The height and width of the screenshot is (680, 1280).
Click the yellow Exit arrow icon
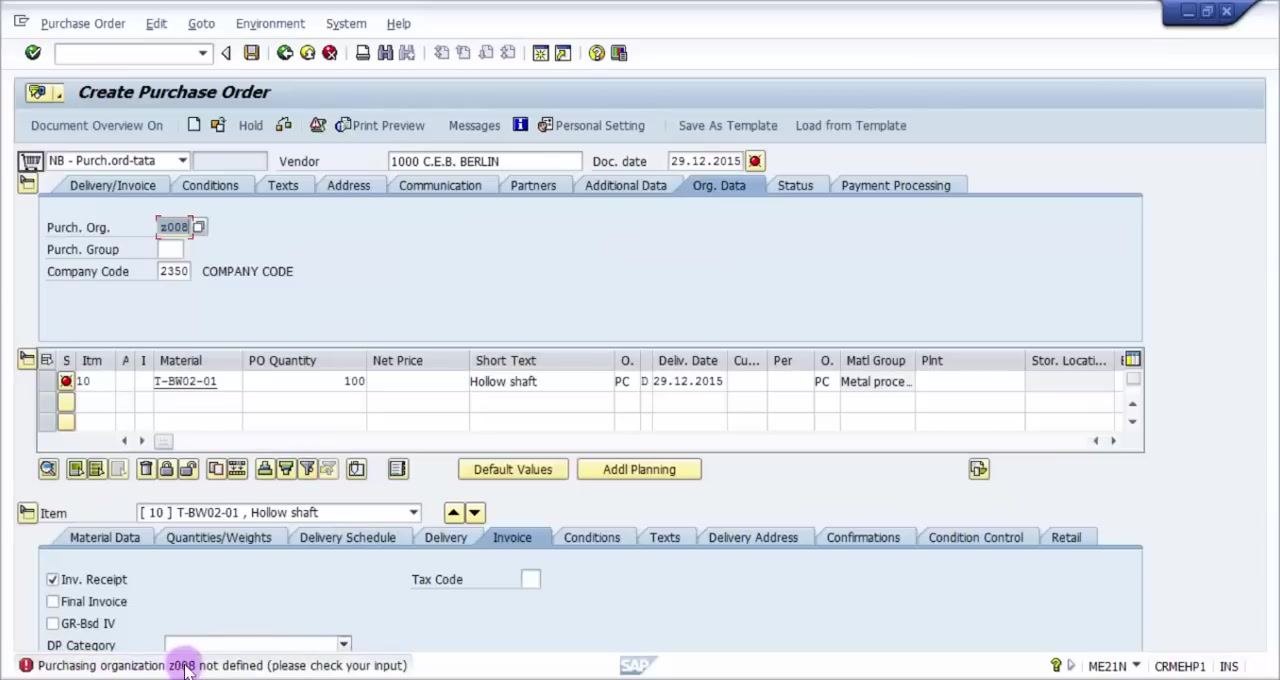click(307, 53)
